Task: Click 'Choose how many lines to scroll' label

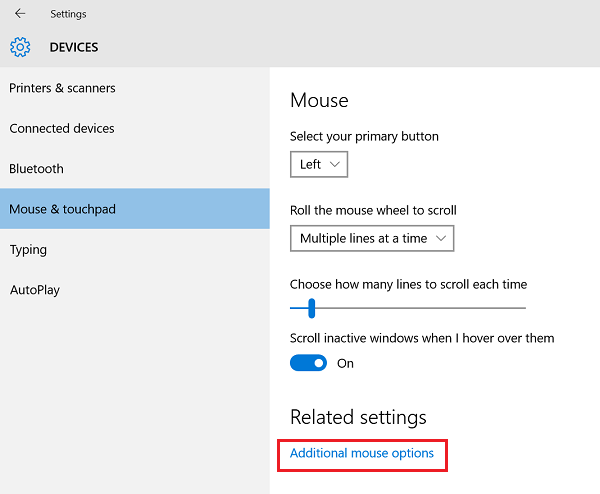Action: [408, 285]
